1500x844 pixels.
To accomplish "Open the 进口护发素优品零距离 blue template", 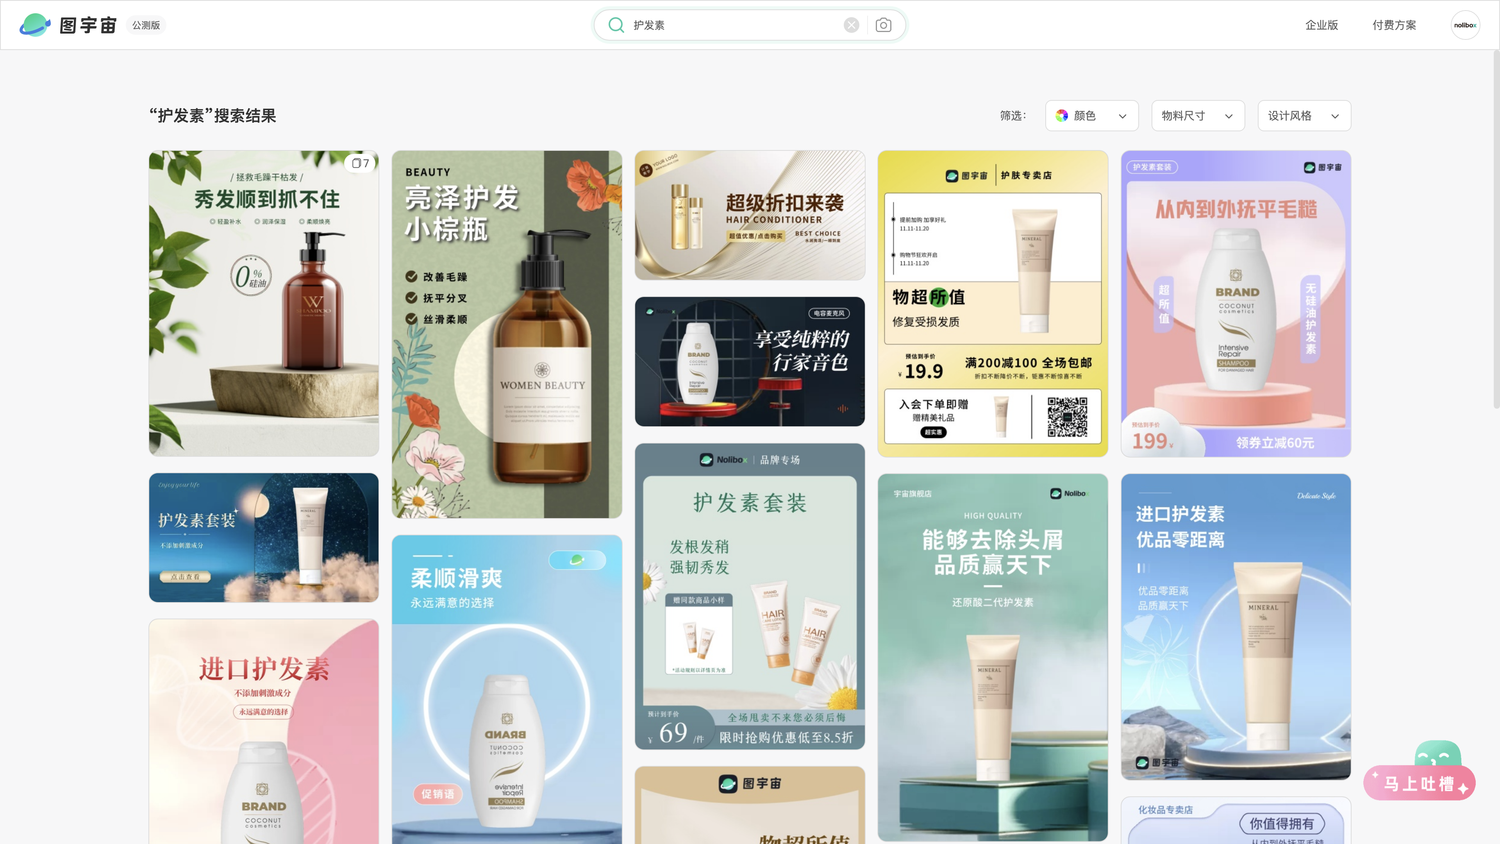I will tap(1236, 627).
